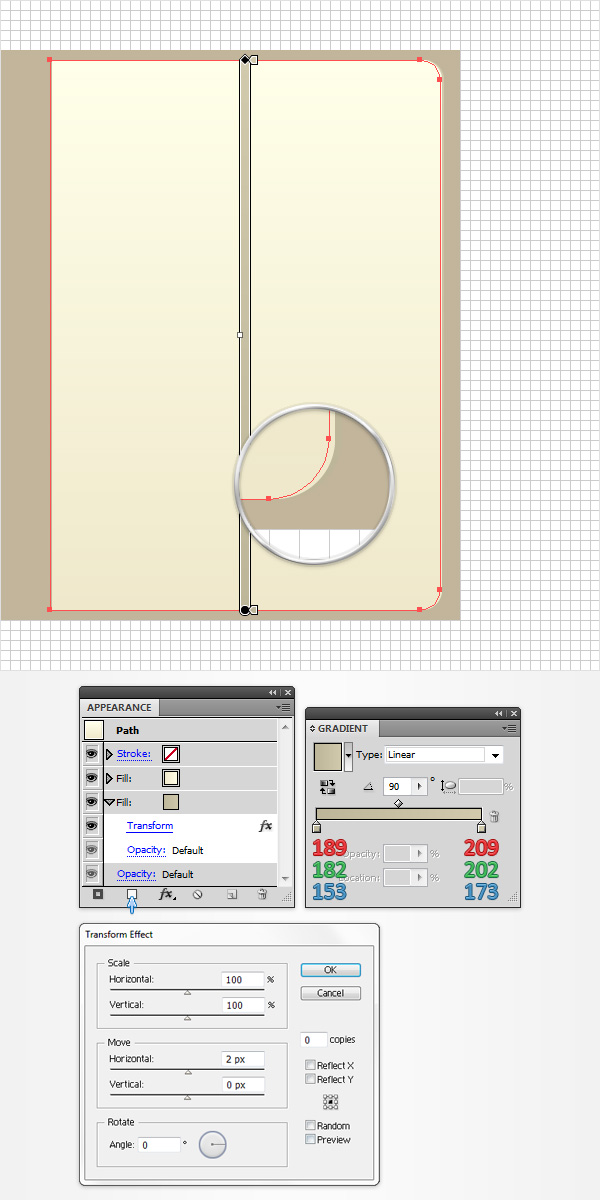The width and height of the screenshot is (600, 1200).
Task: Click the Clear Appearance icon
Action: [x=198, y=895]
